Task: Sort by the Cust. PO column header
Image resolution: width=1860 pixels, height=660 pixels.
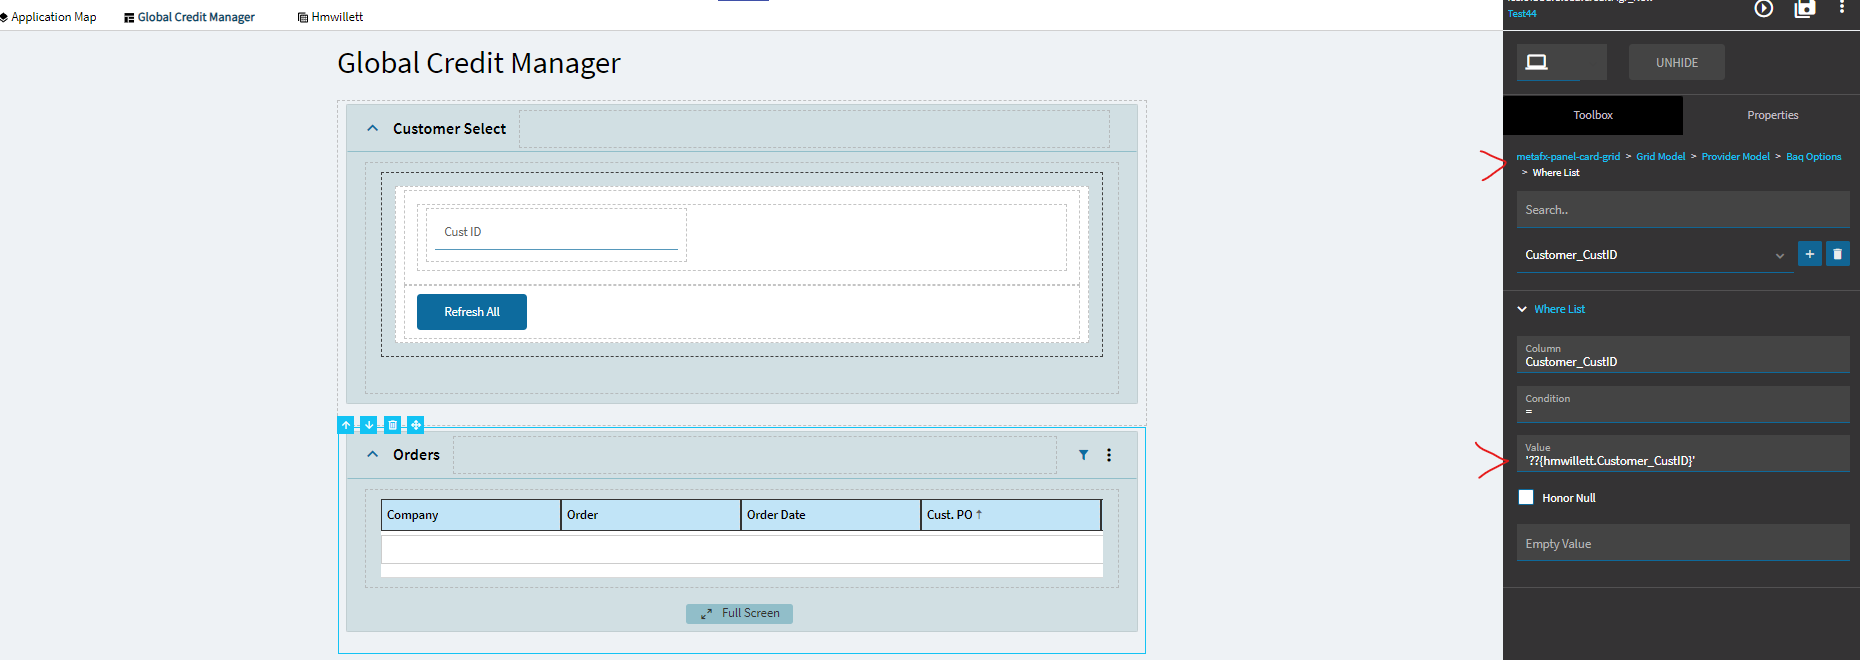Action: point(1011,515)
